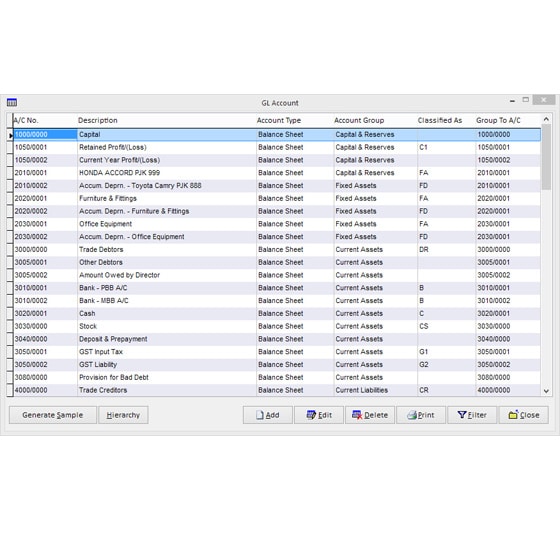Click the Print button
The width and height of the screenshot is (560, 560).
click(x=421, y=415)
